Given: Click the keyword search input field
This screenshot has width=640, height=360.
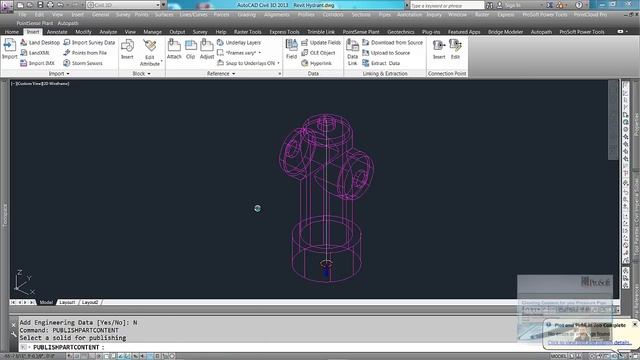Looking at the screenshot, I should click(447, 5).
